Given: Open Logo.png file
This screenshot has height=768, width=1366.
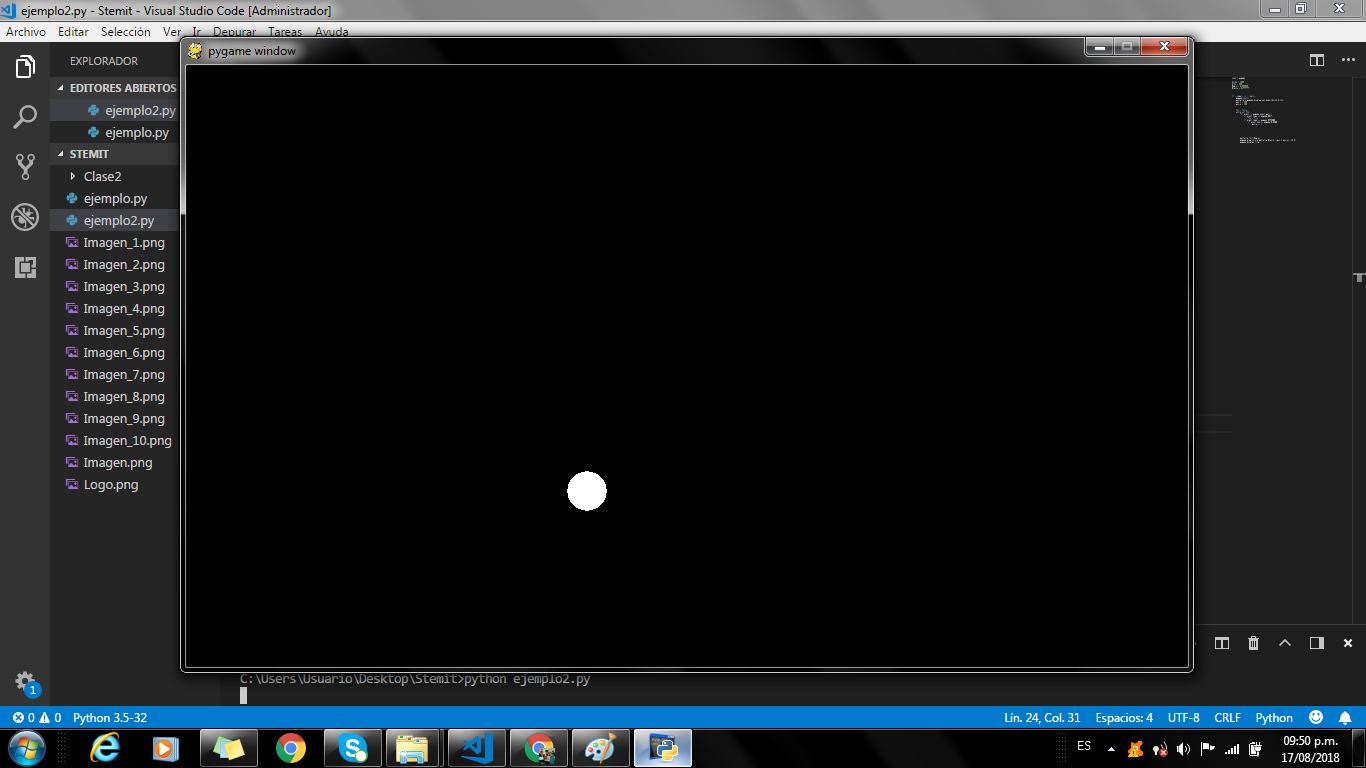Looking at the screenshot, I should click(x=115, y=484).
